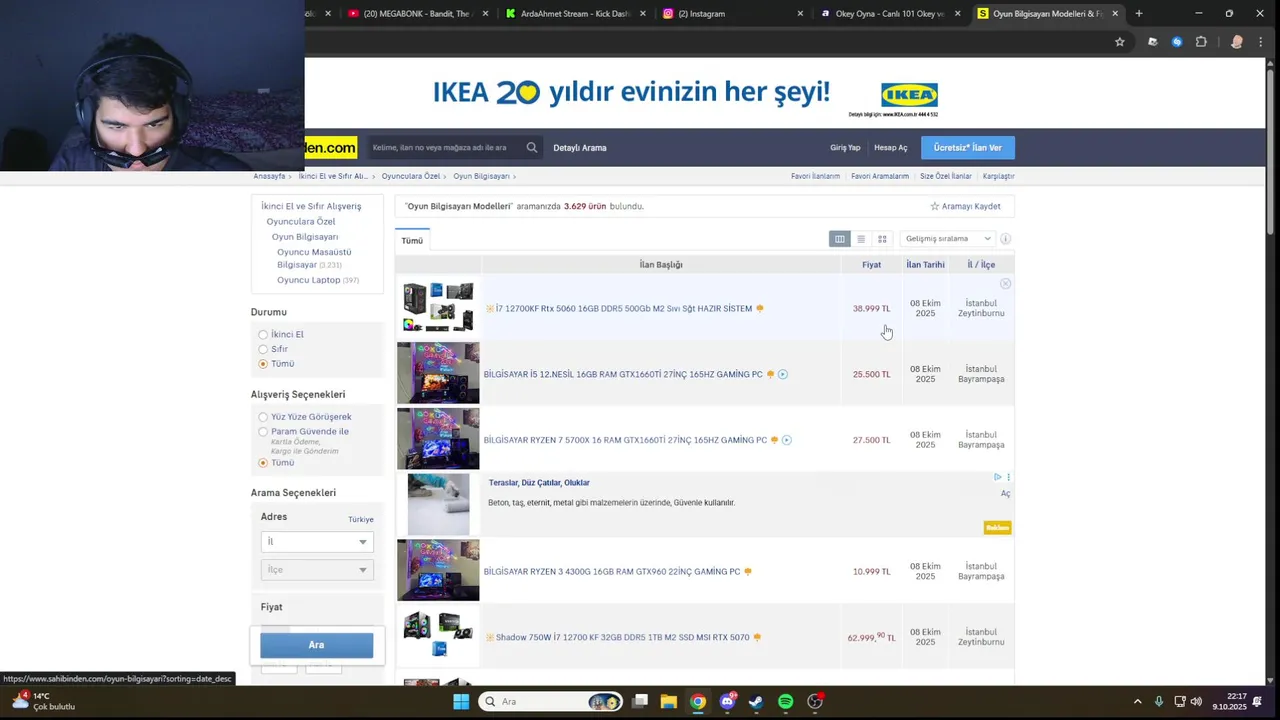Open thumbnail of i7 12700KF Rtx 5060 listing
1280x720 pixels.
click(x=438, y=307)
